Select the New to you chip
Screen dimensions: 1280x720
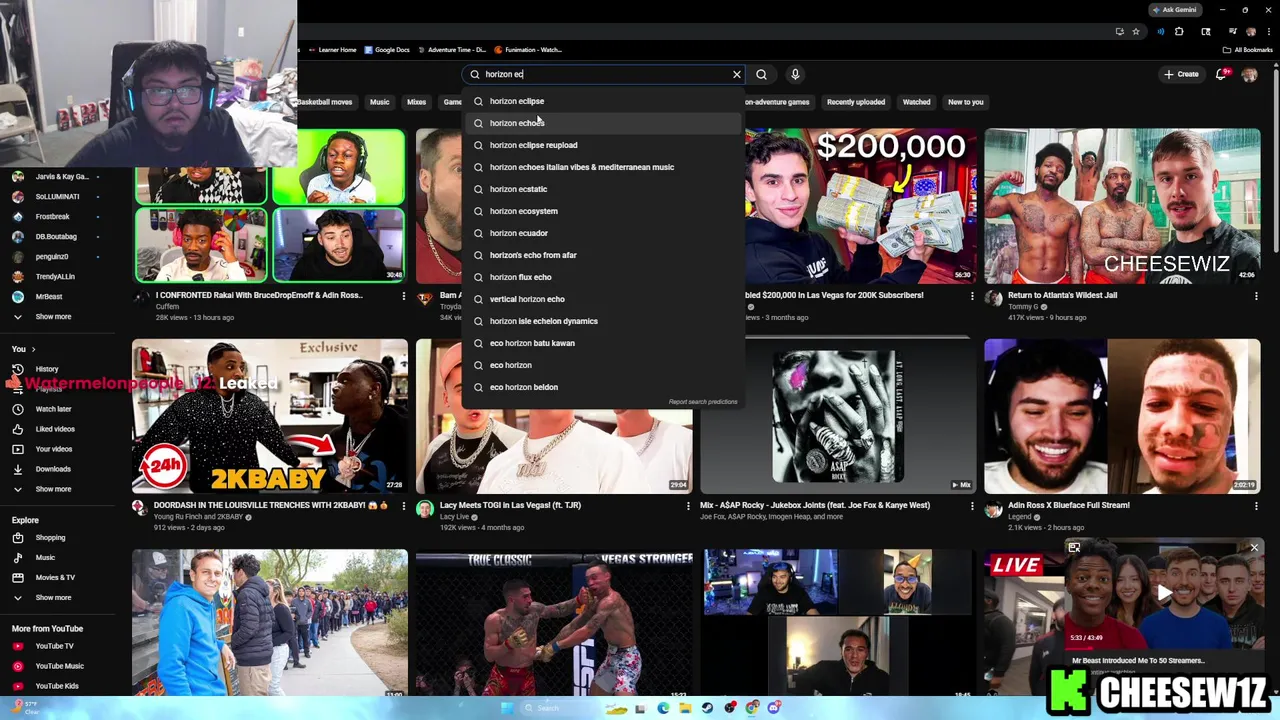click(x=965, y=102)
